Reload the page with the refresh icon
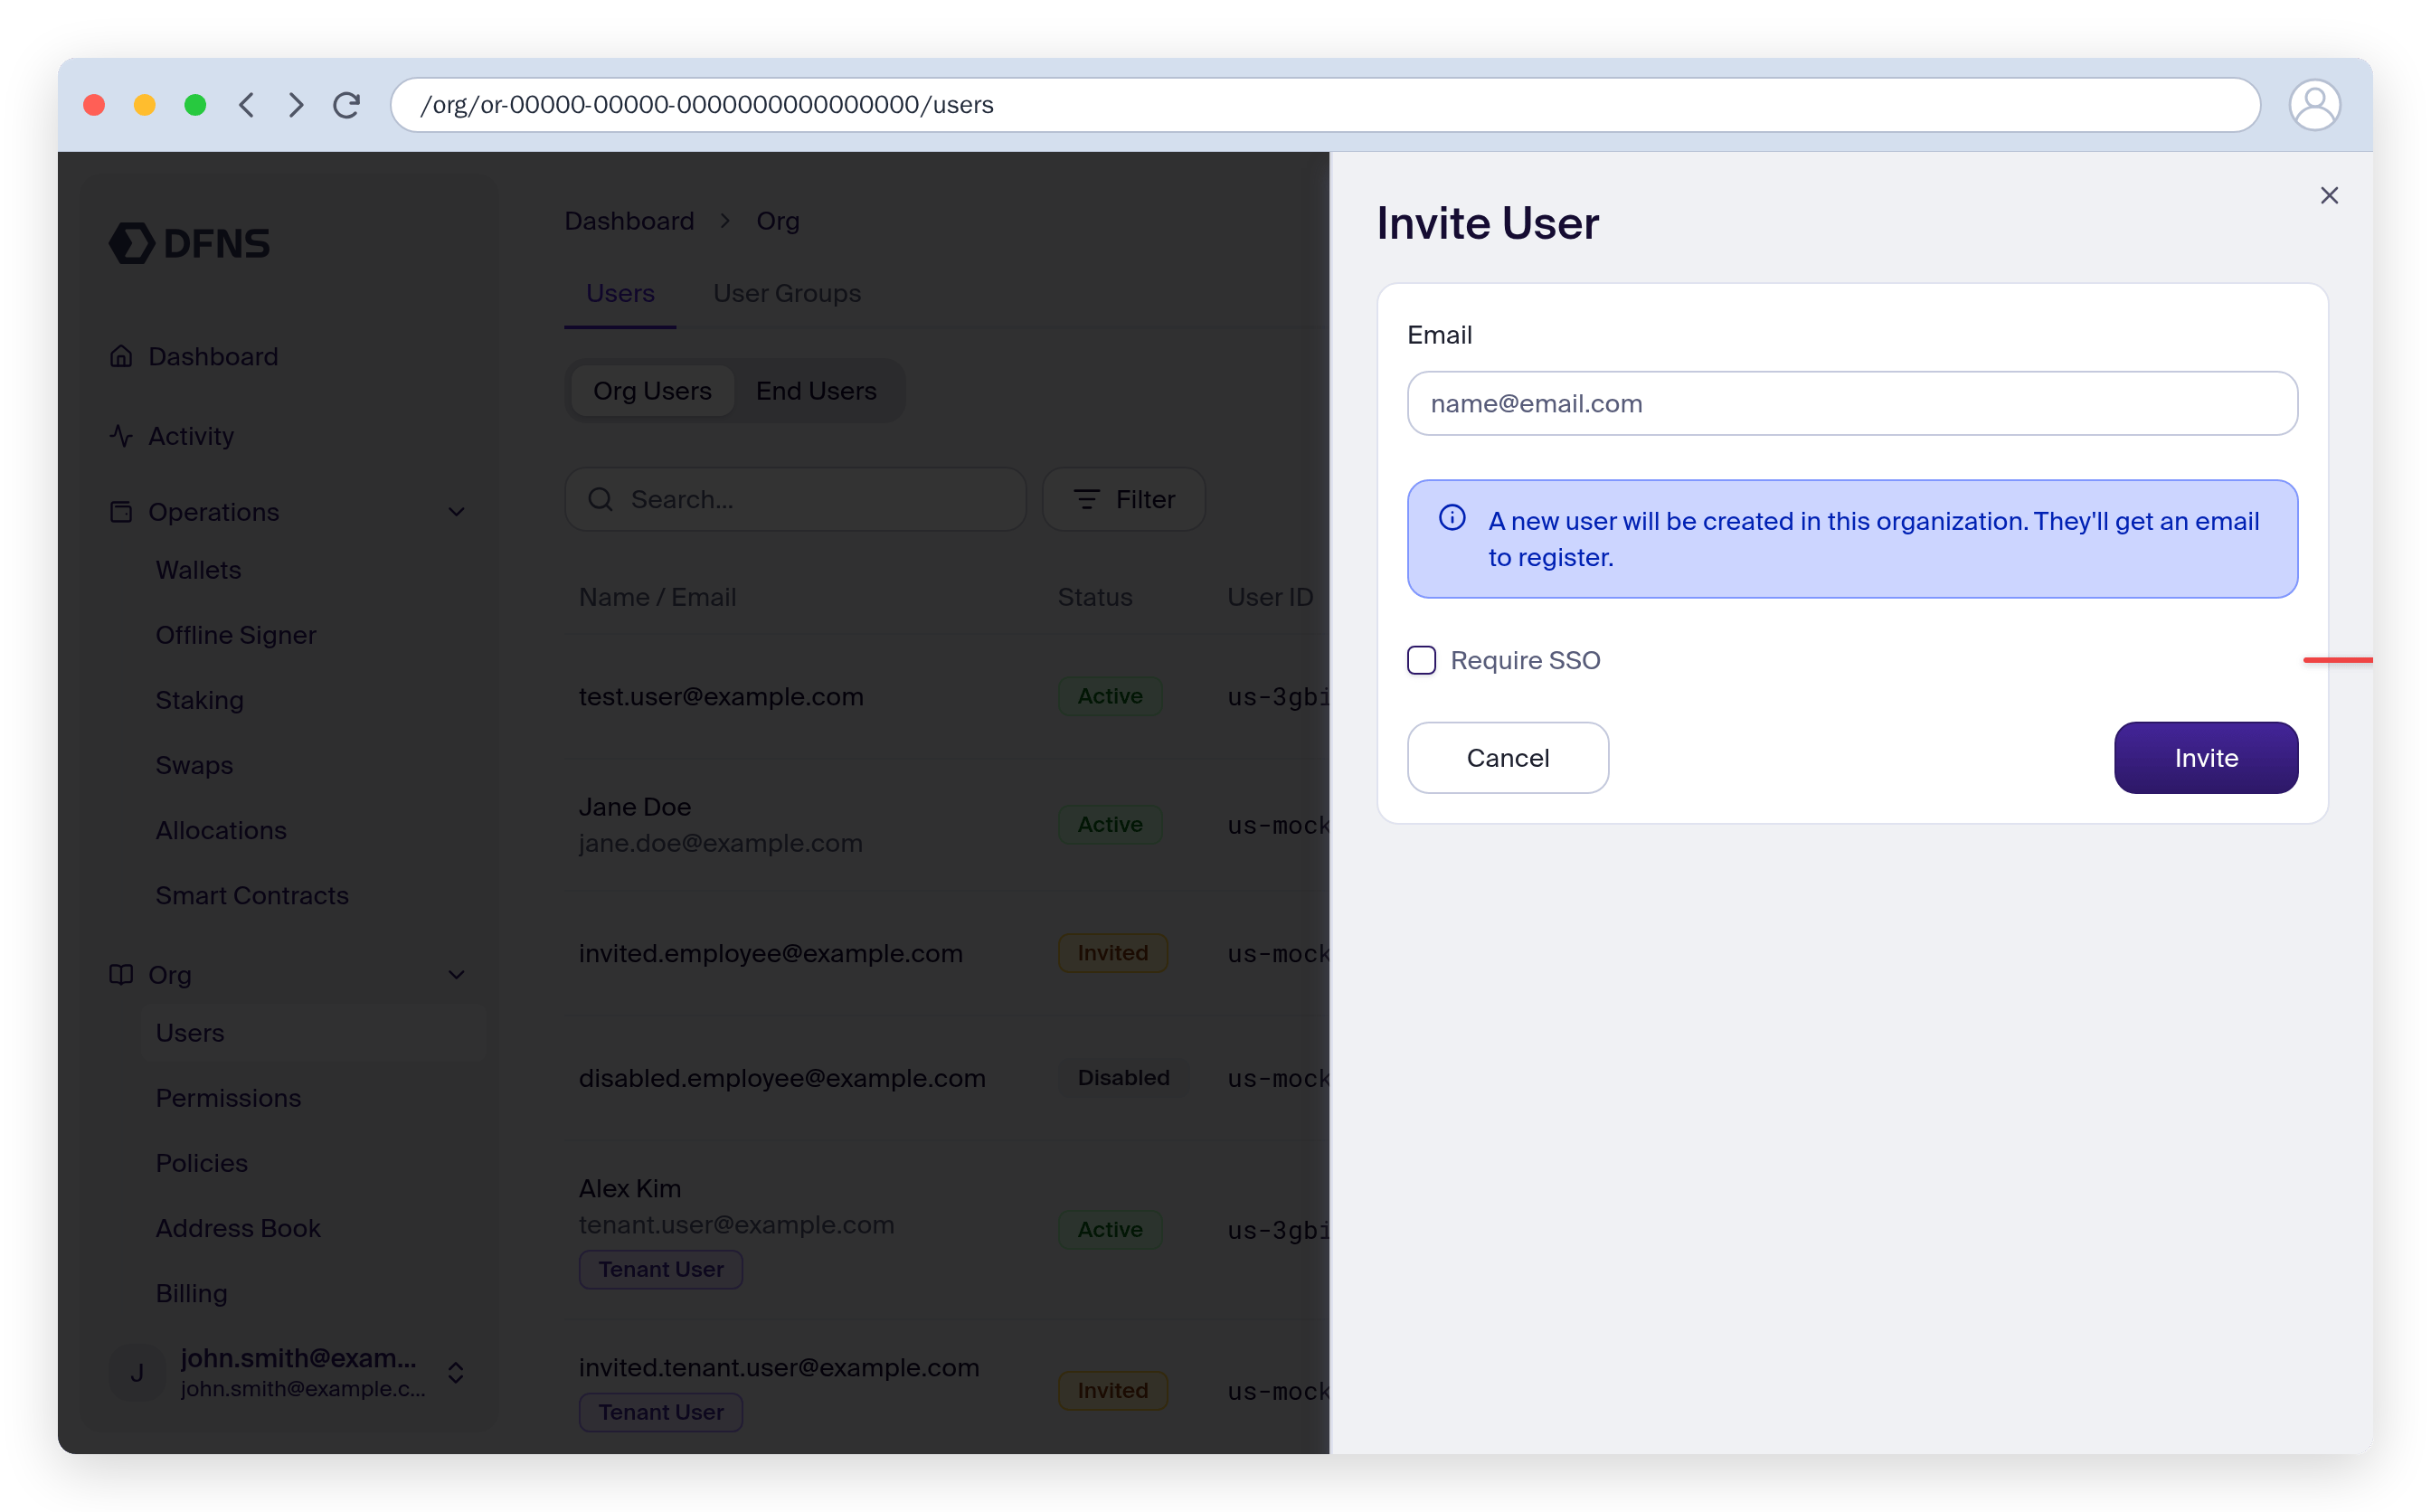 pyautogui.click(x=347, y=105)
